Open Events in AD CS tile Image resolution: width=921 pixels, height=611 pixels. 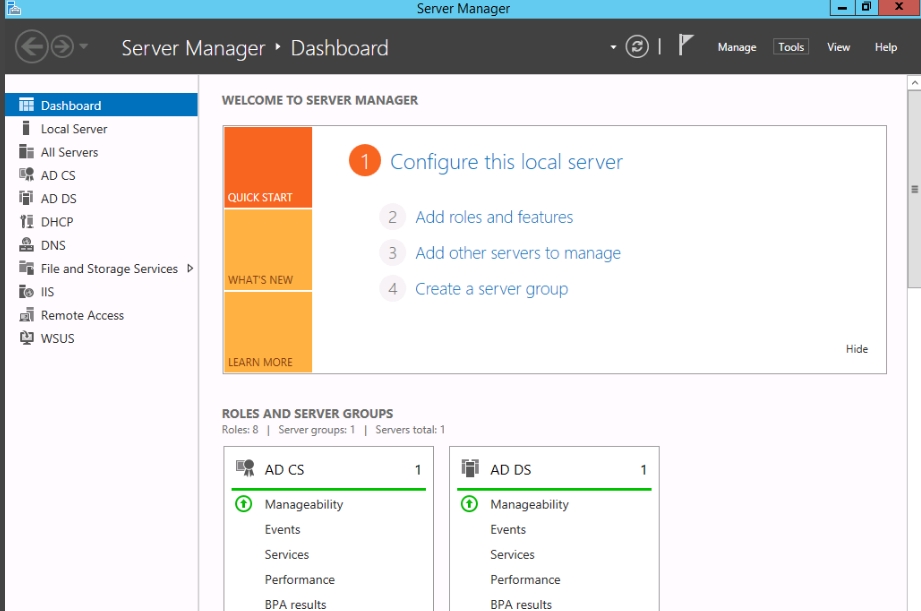282,530
